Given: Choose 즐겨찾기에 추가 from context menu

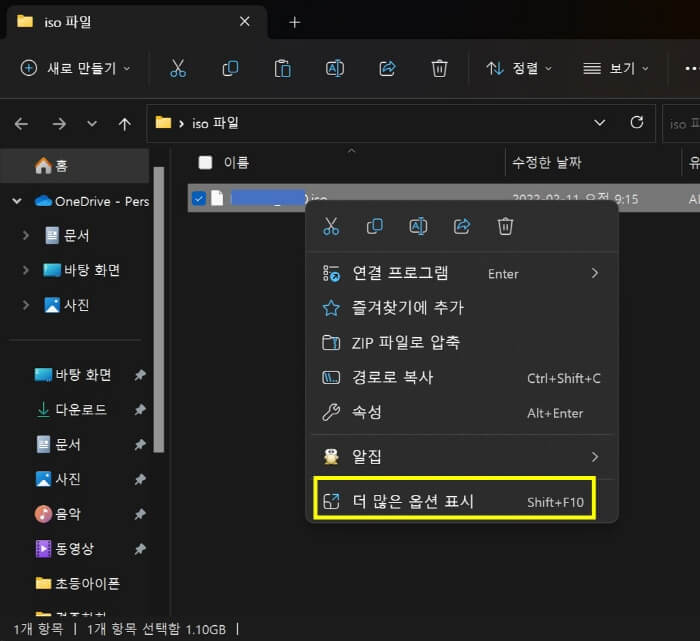Looking at the screenshot, I should coord(461,308).
